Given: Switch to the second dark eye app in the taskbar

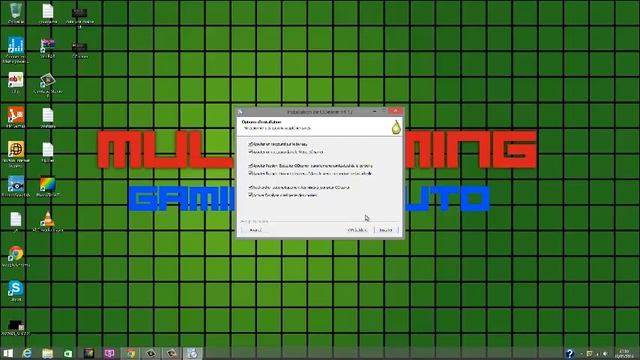Looking at the screenshot, I should (x=171, y=353).
